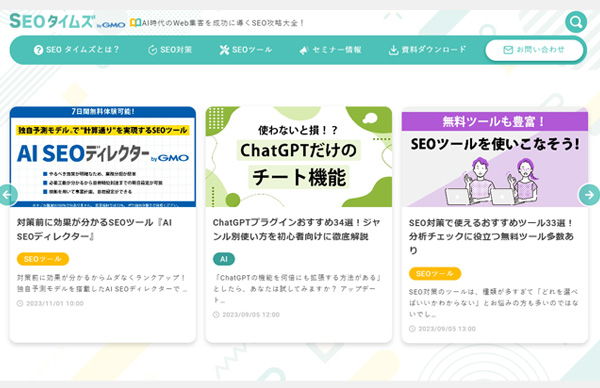Screen dimensions: 600x388
Task: Click excerpt starting SEO対策のツールは、種類が
Action: [x=494, y=303]
